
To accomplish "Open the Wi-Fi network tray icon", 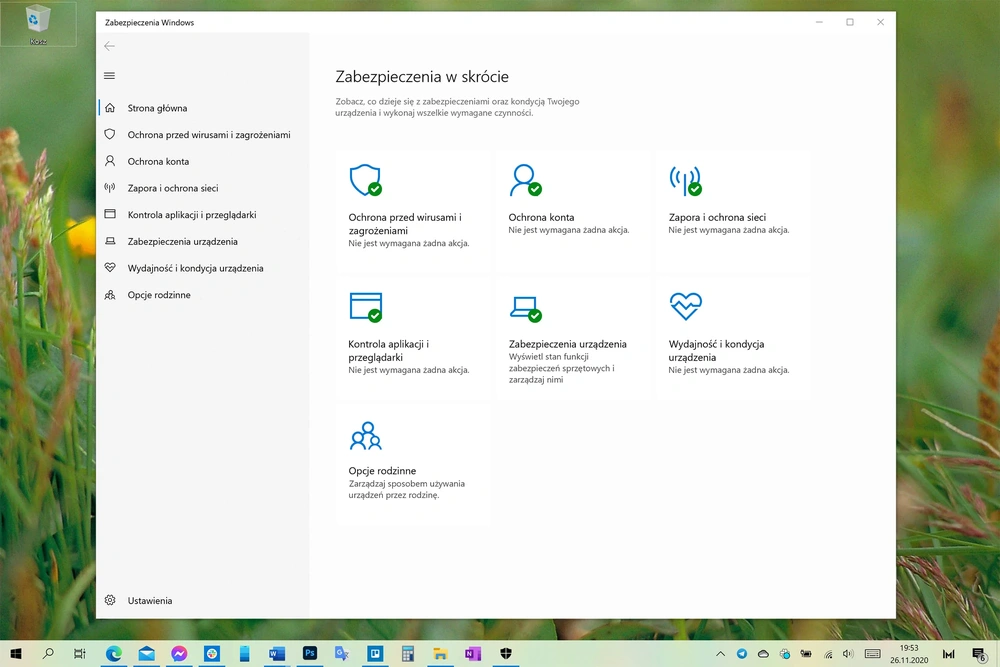I will pos(828,654).
